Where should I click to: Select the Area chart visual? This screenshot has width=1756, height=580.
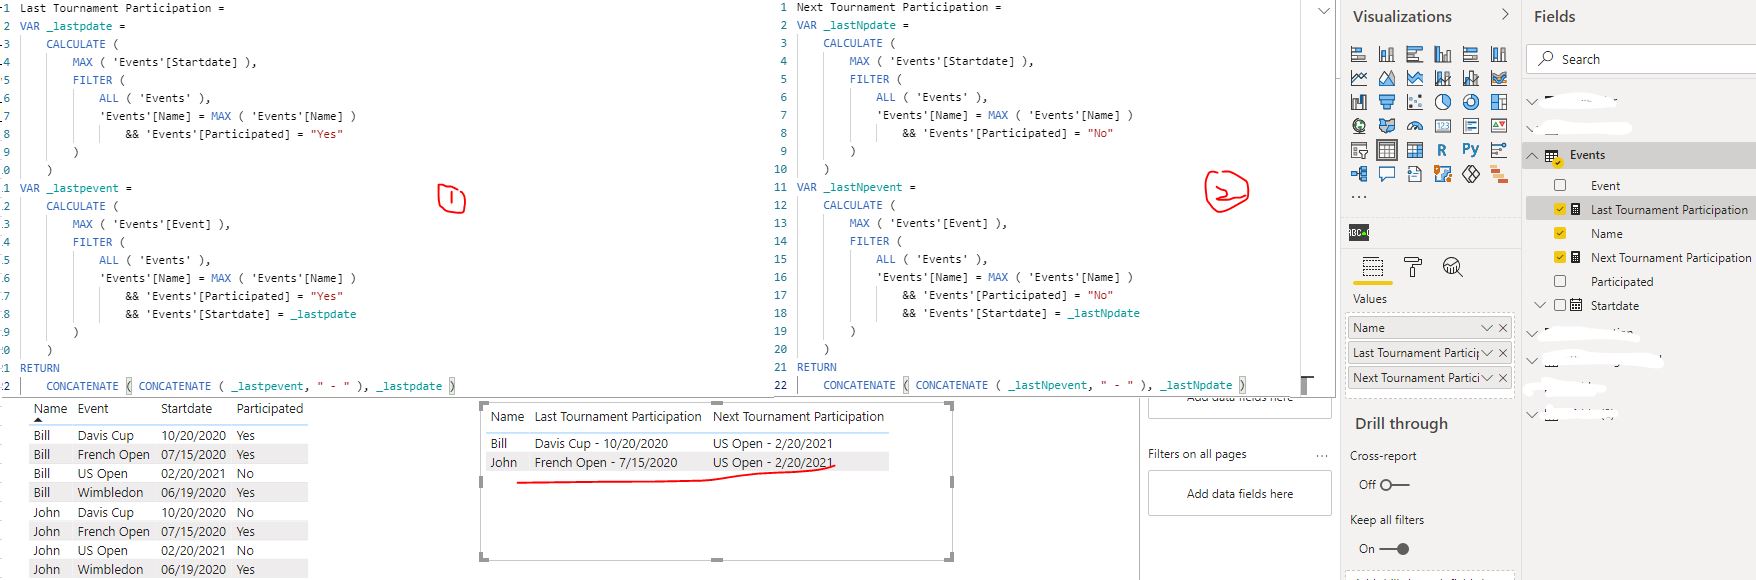[1386, 78]
